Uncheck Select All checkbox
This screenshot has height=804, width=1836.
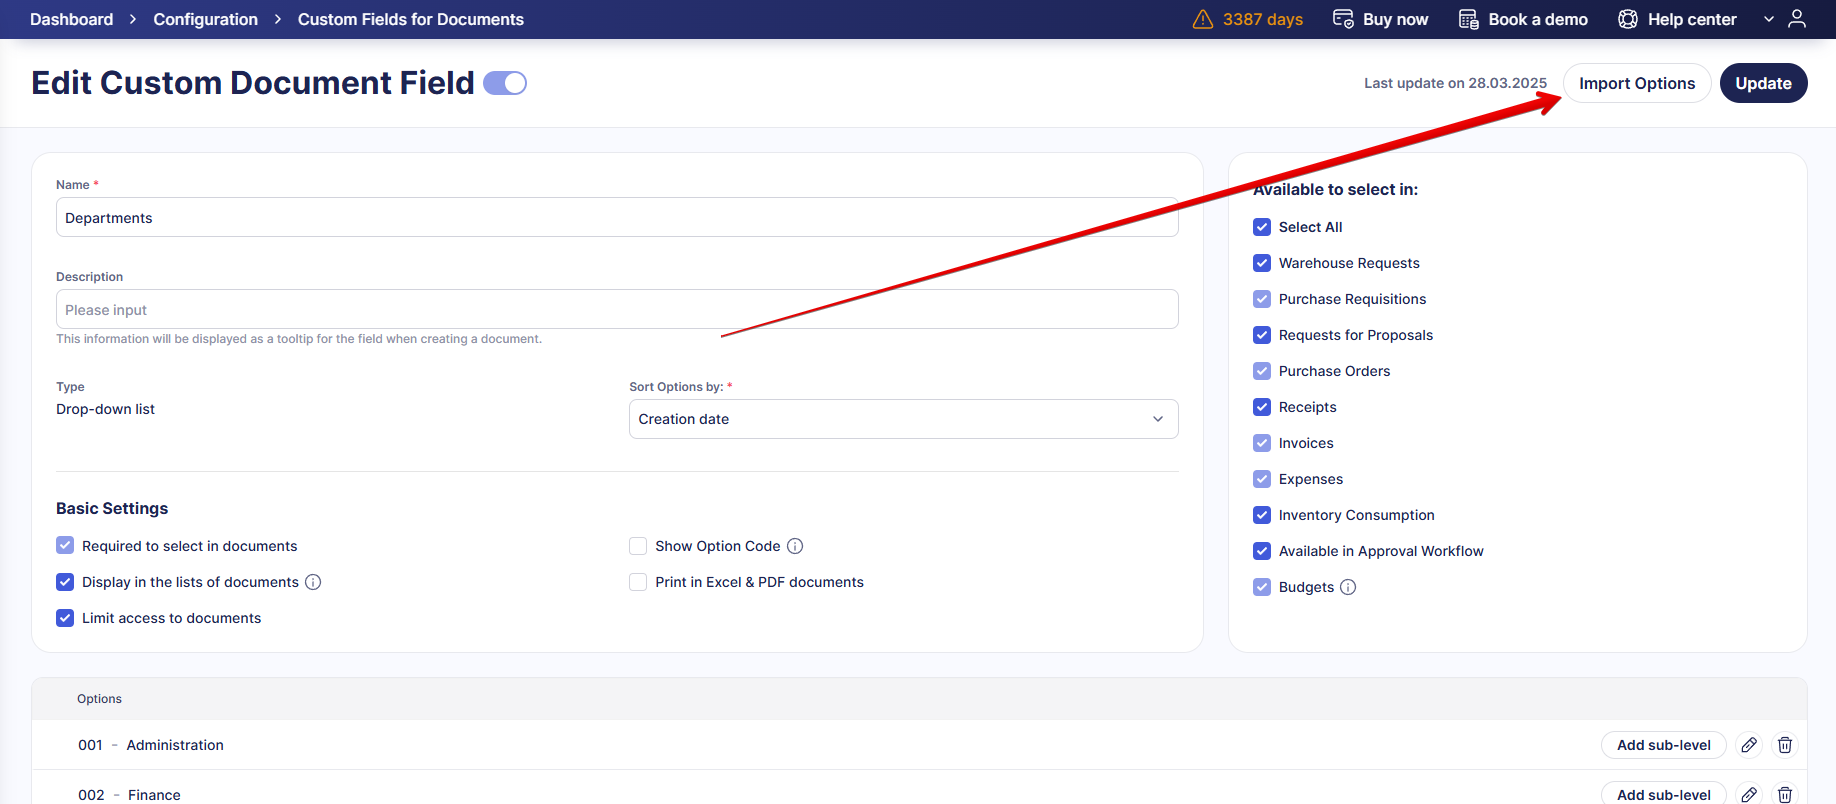click(x=1262, y=227)
